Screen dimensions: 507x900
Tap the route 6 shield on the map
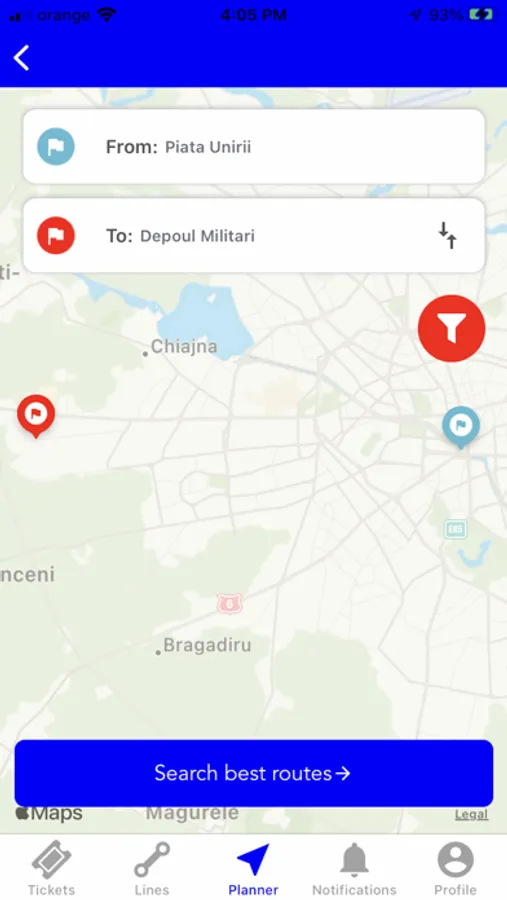pos(229,603)
